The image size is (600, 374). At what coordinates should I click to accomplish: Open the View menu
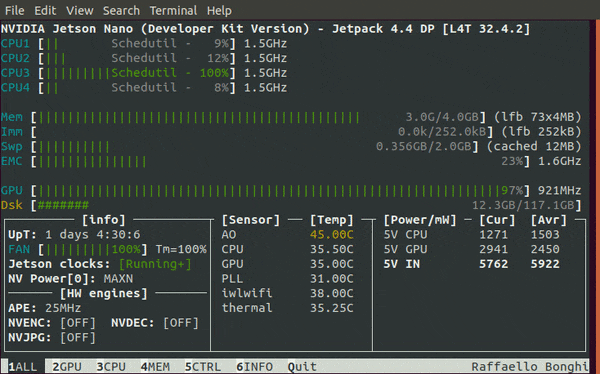[80, 10]
